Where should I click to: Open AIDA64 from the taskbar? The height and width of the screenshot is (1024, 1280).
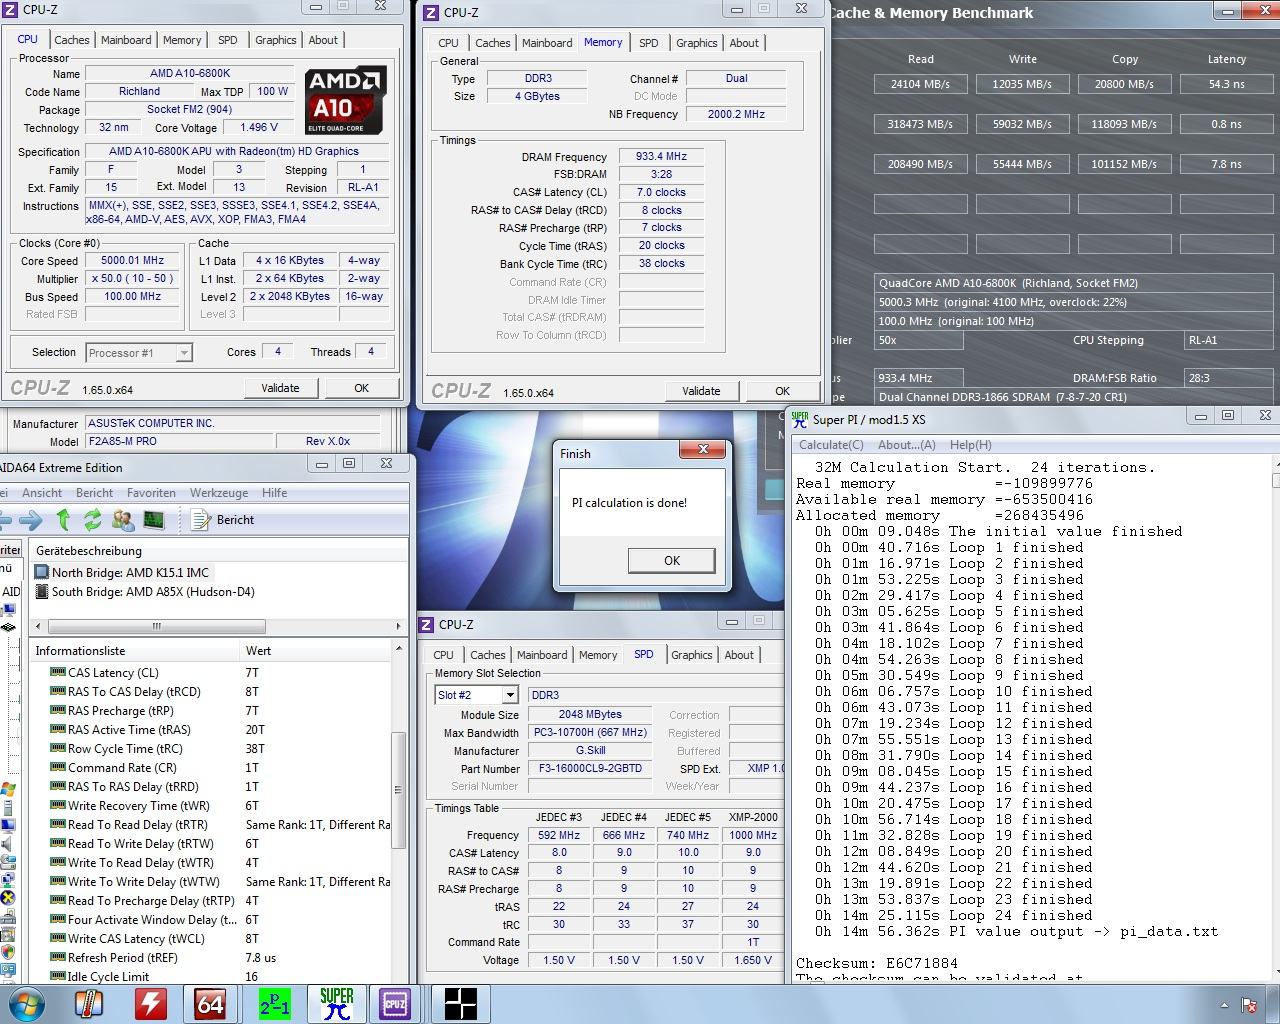tap(210, 1003)
